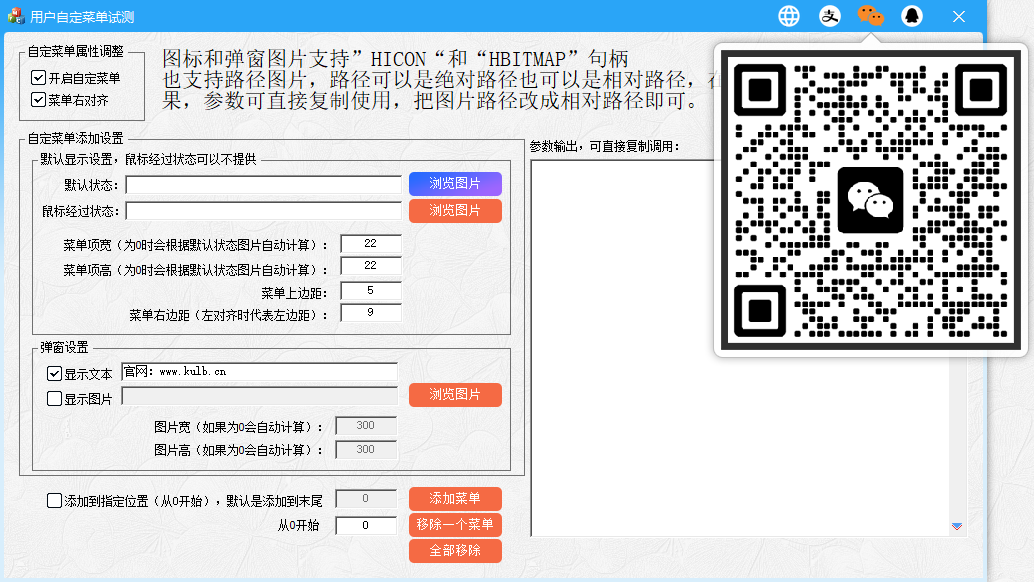Viewport: 1034px width, 582px height.
Task: Click the 参数输出，可直接复制调用 label
Action: 604,146
